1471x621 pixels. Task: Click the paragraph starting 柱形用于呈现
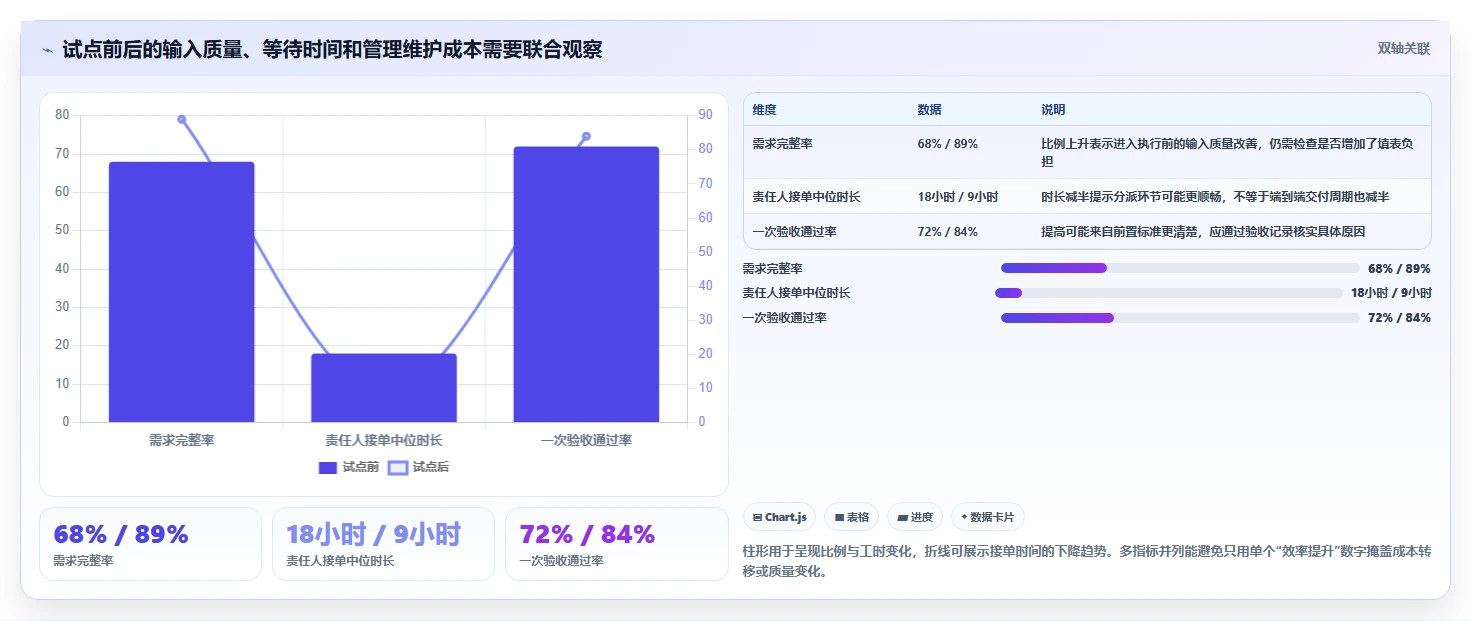pyautogui.click(x=1087, y=562)
